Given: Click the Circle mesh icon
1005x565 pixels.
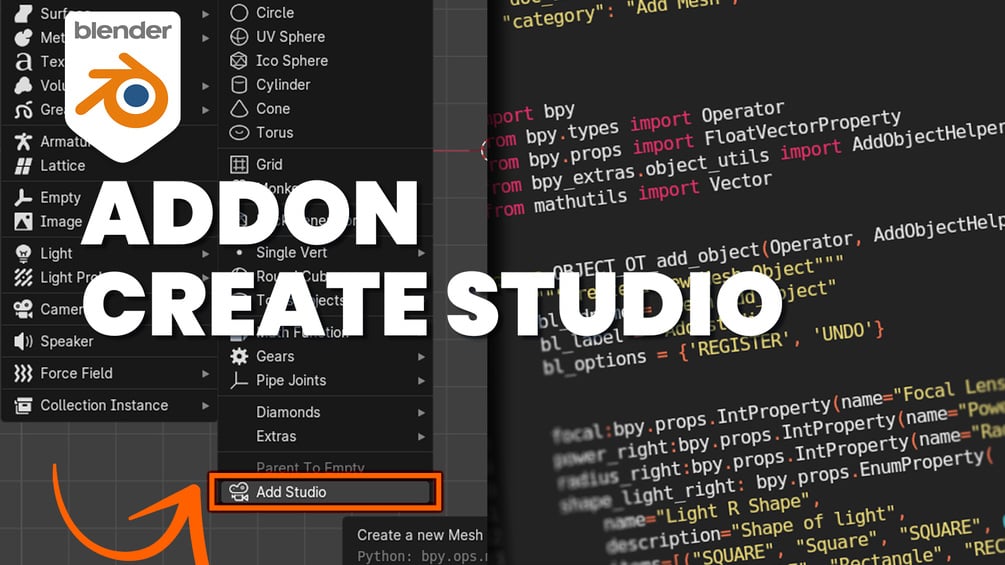Looking at the screenshot, I should [x=239, y=13].
